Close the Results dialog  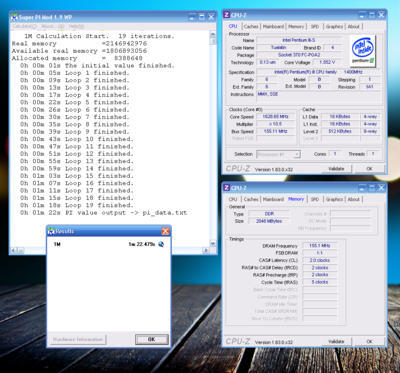point(165,231)
